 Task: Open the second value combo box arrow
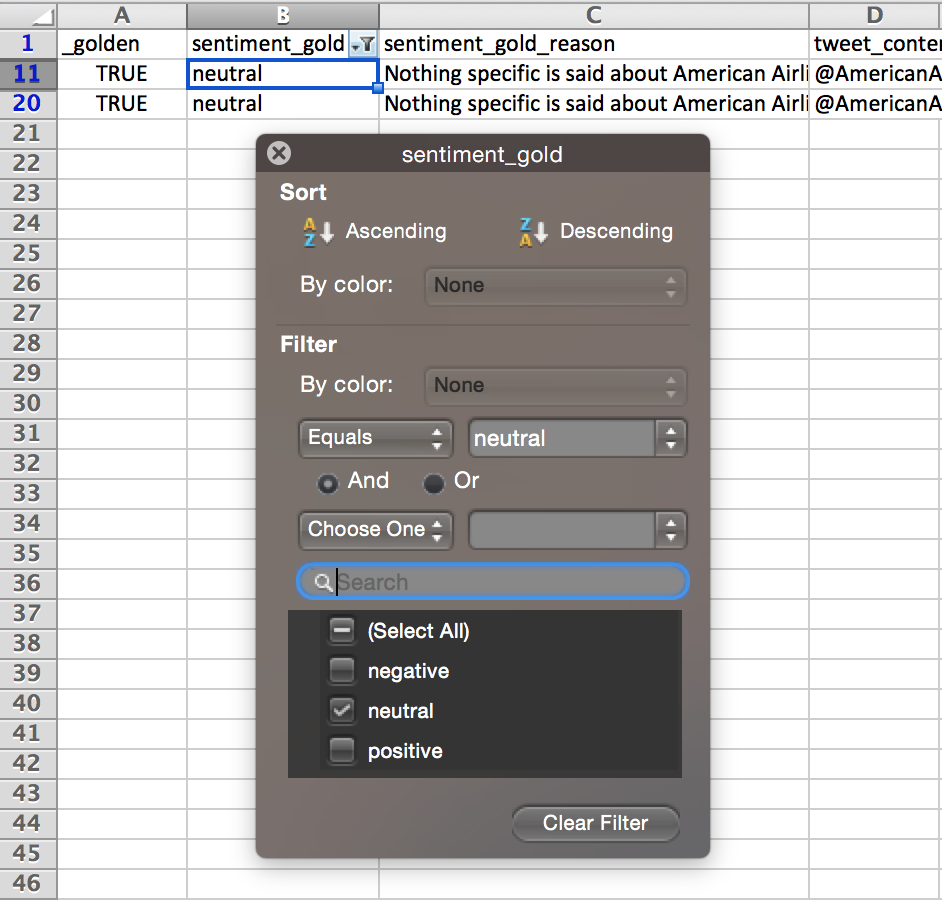tap(670, 530)
